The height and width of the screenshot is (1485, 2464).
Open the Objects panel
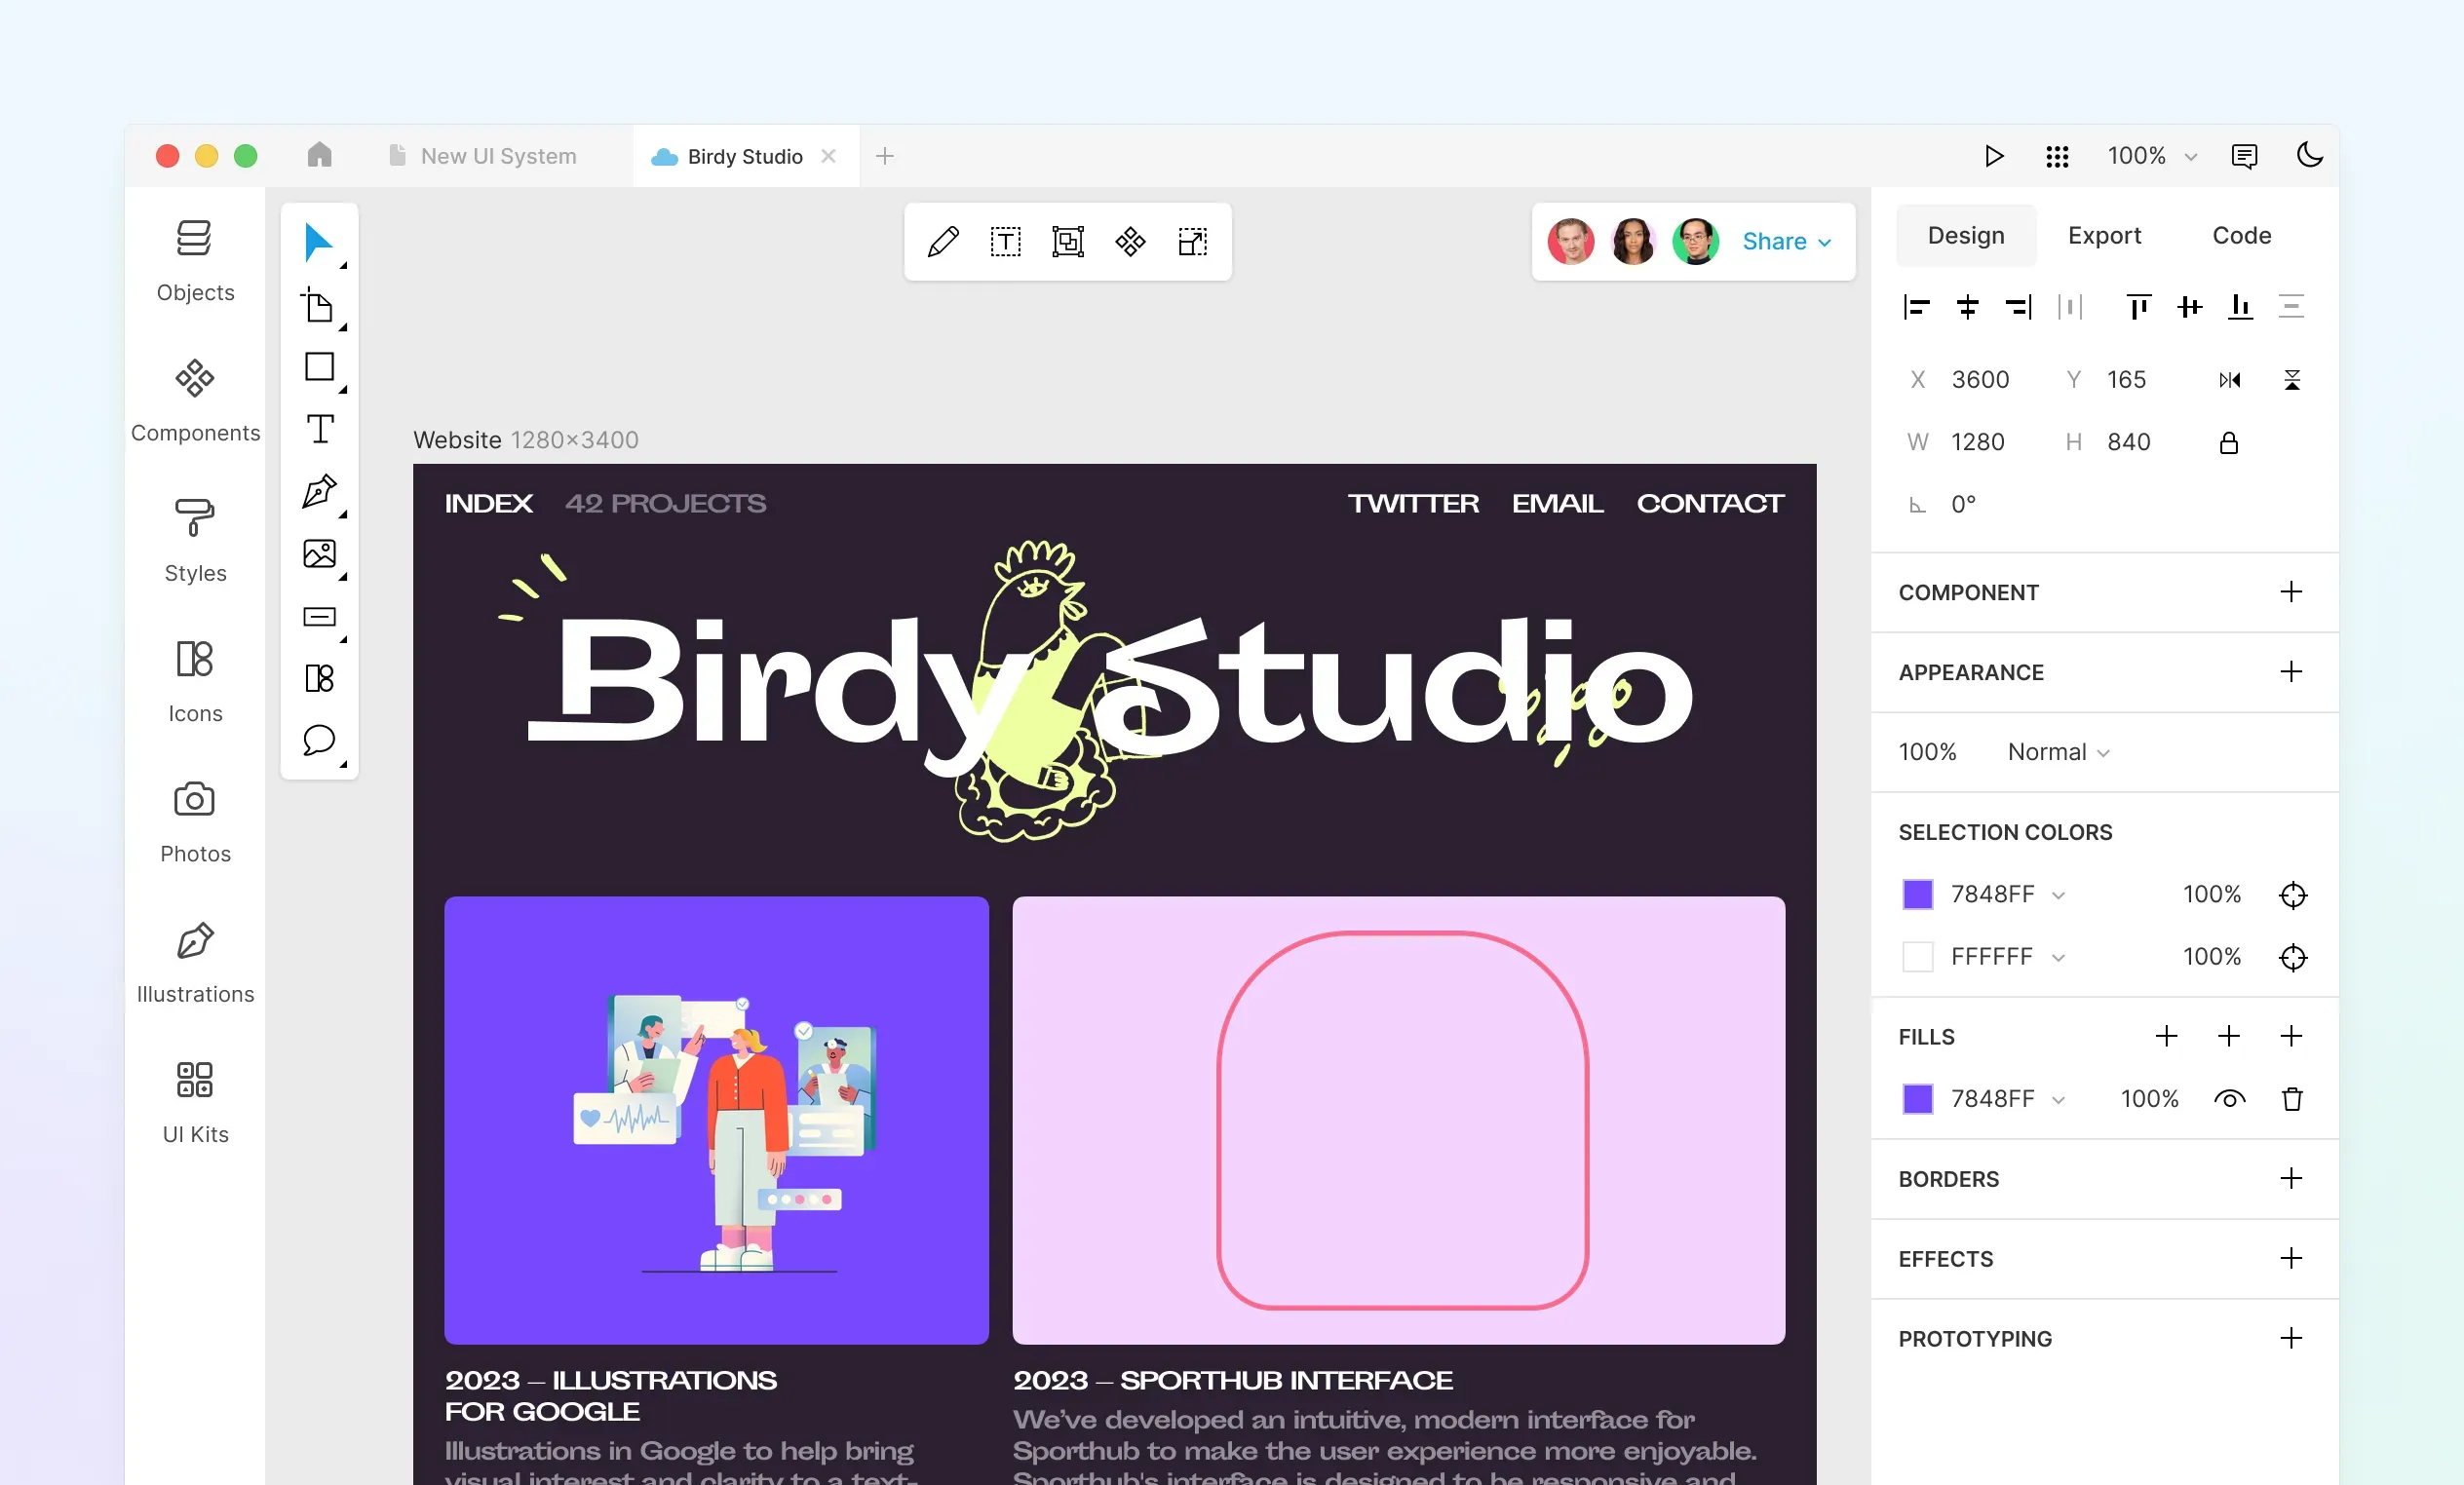[x=195, y=261]
